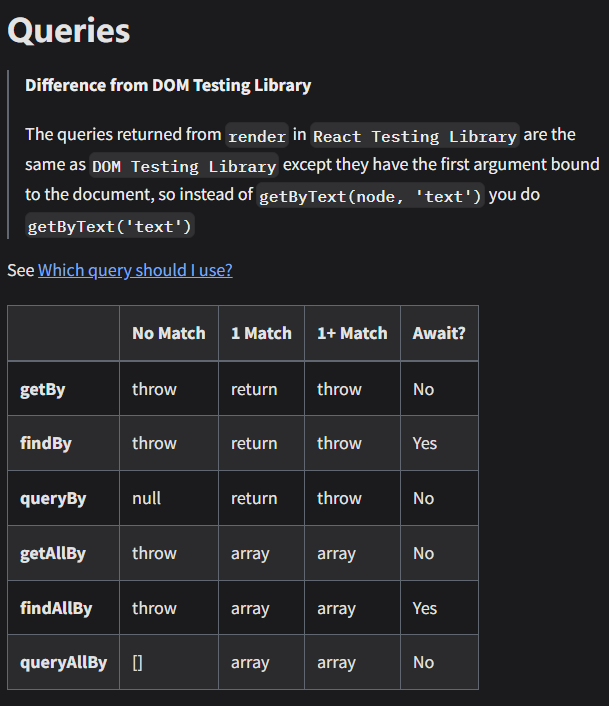609x706 pixels.
Task: Select the findAllBy row label
Action: pyautogui.click(x=56, y=608)
